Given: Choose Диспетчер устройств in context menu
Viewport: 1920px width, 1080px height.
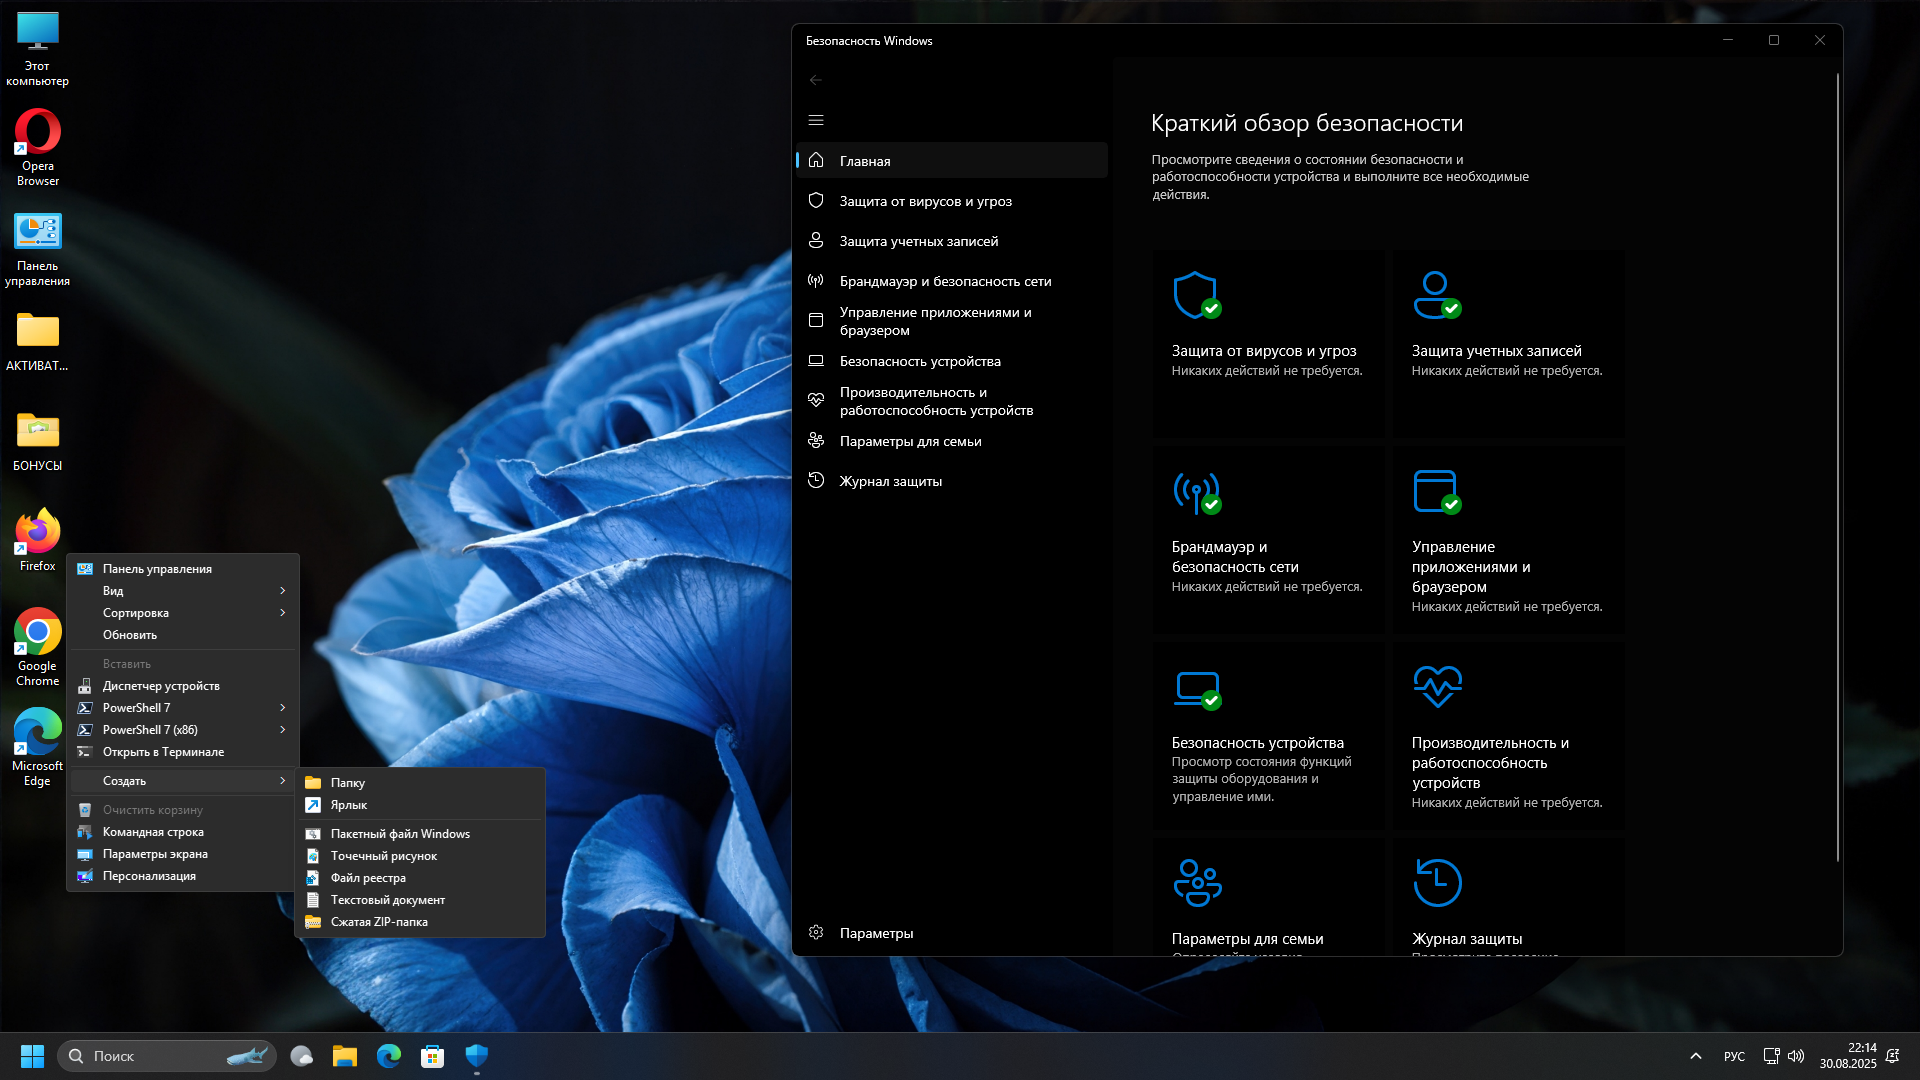Looking at the screenshot, I should tap(183, 686).
